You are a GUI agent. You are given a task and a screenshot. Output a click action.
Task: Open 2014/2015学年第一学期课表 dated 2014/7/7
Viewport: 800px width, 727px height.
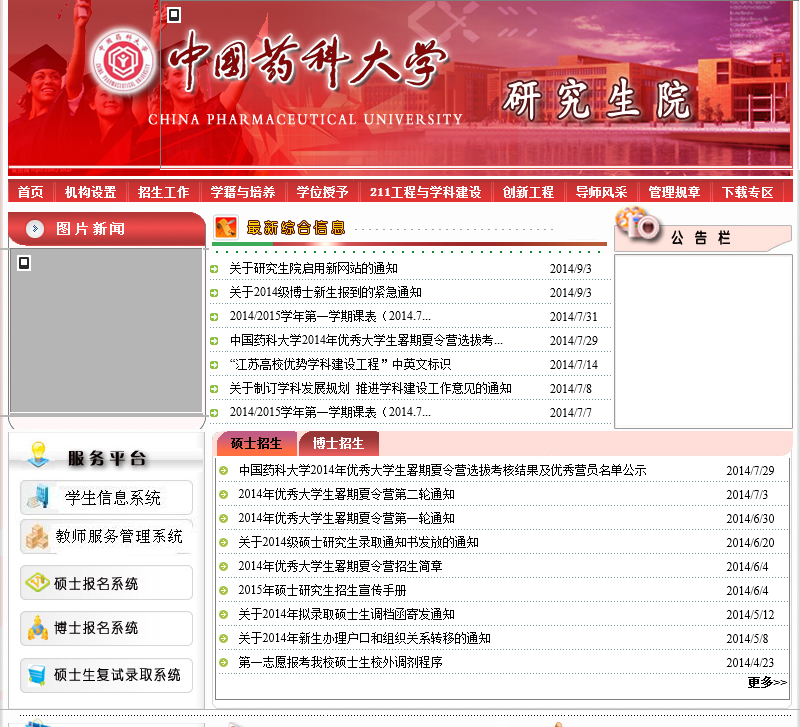pos(330,412)
